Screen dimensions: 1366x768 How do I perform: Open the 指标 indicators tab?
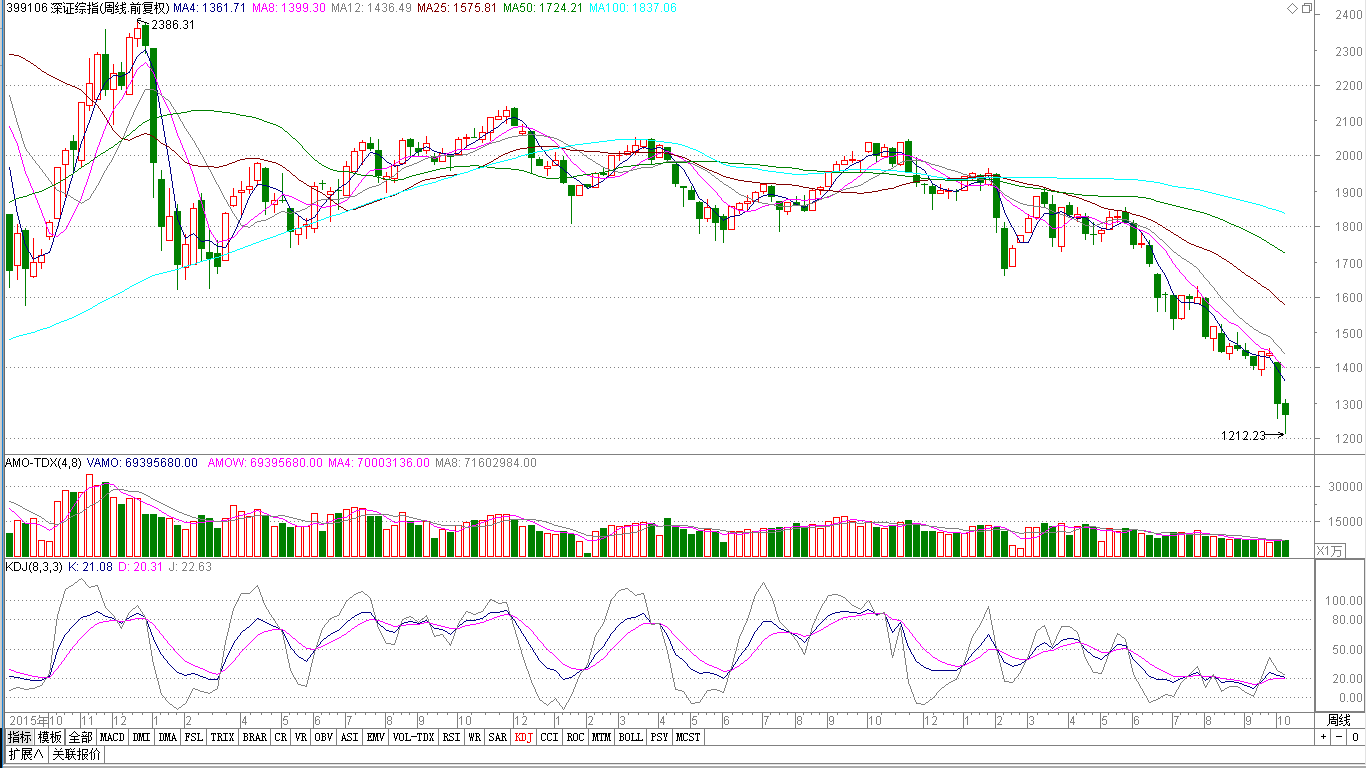[x=19, y=737]
